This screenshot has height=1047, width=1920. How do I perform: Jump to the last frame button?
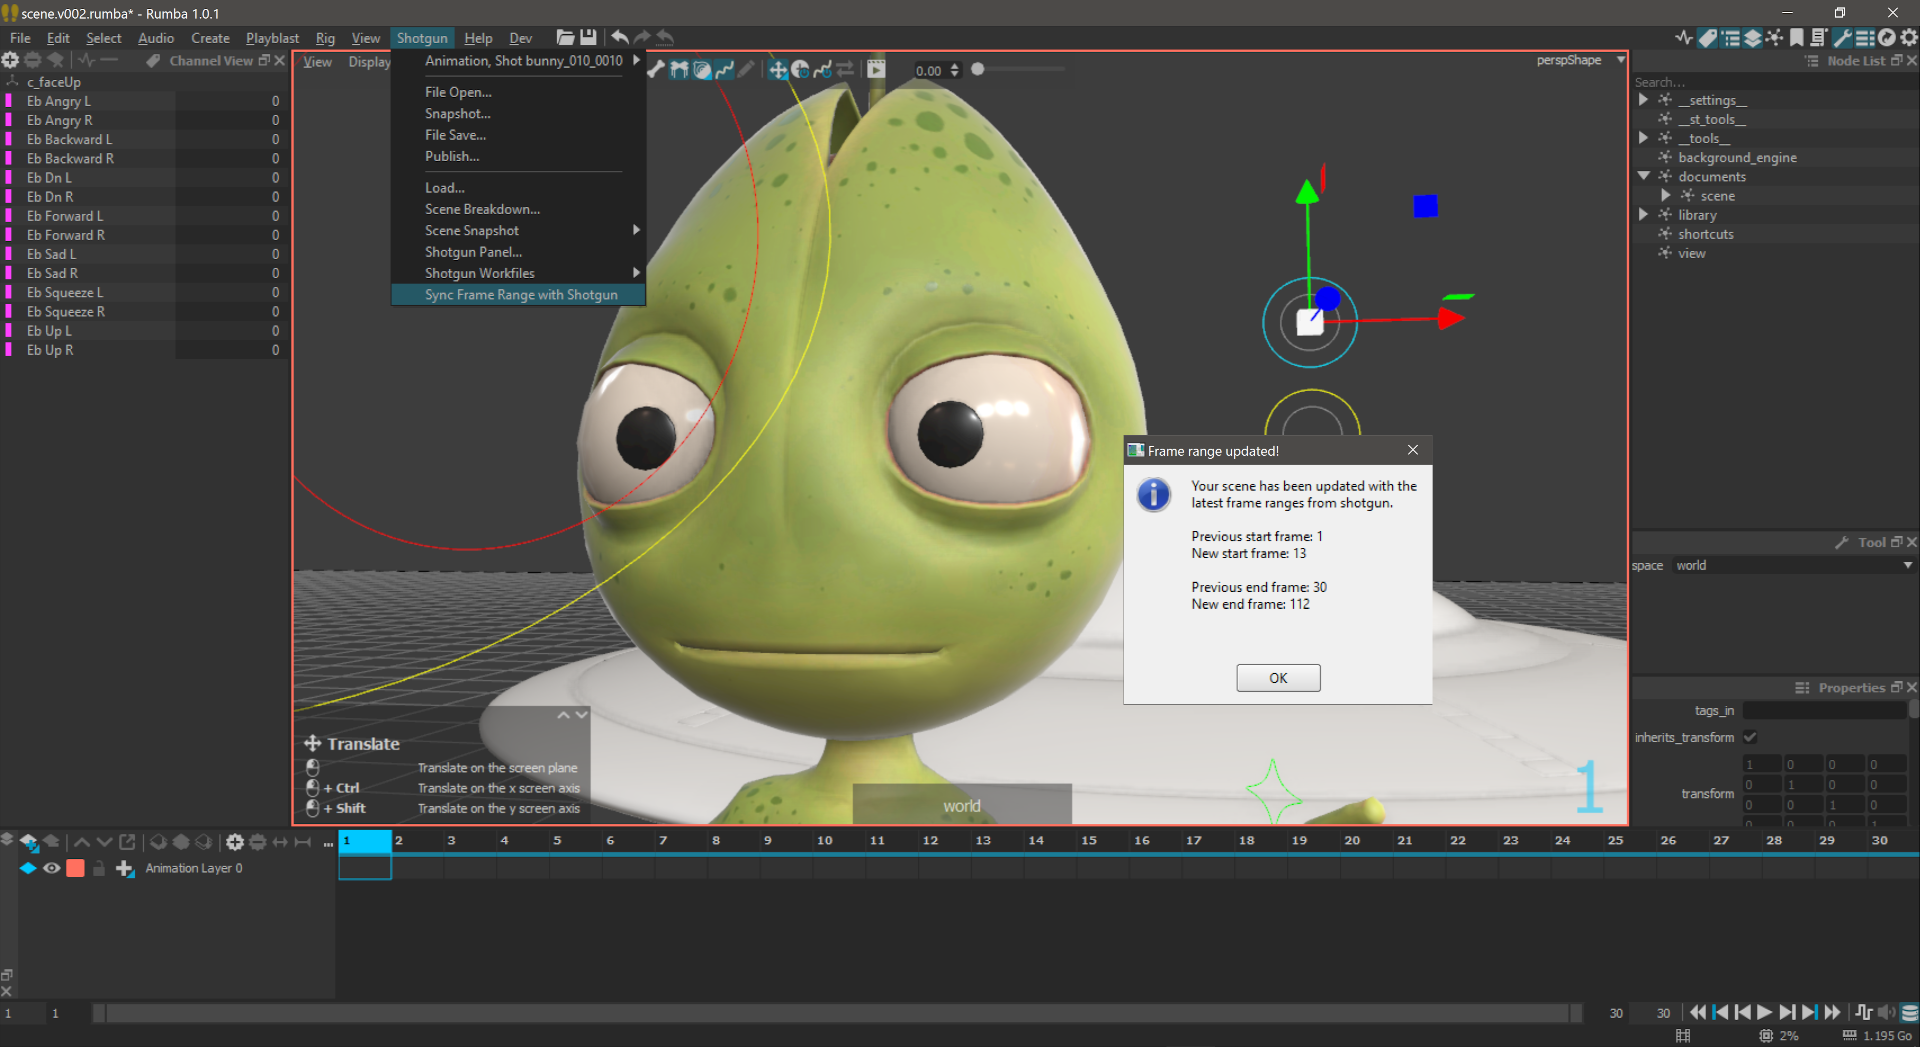pyautogui.click(x=1832, y=1013)
